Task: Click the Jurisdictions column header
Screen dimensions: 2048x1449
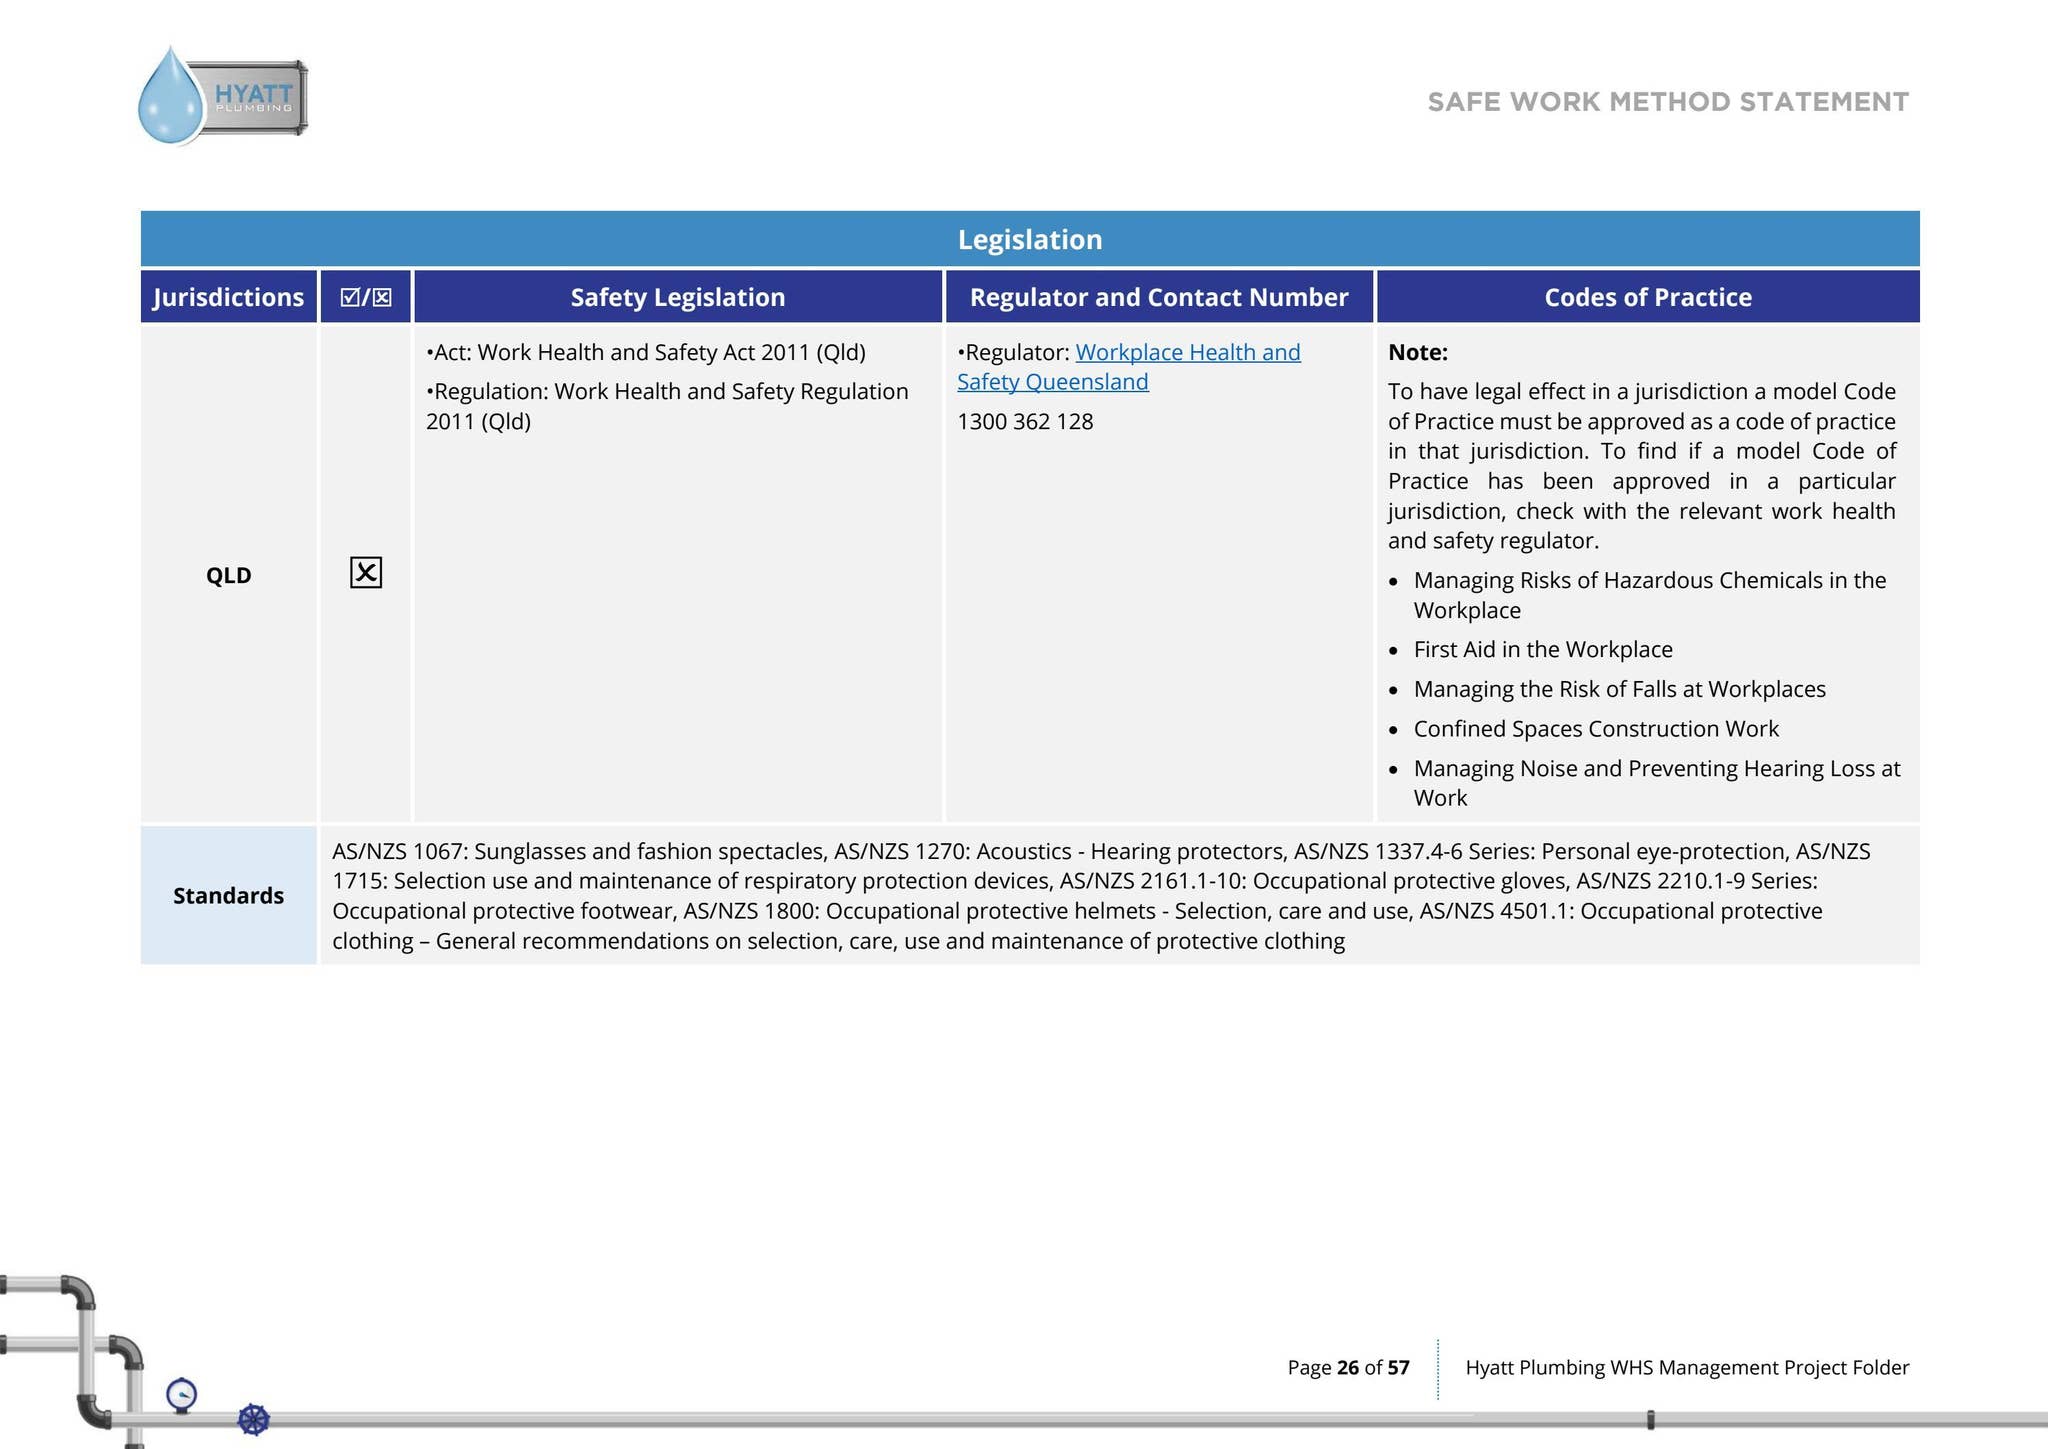Action: point(229,297)
